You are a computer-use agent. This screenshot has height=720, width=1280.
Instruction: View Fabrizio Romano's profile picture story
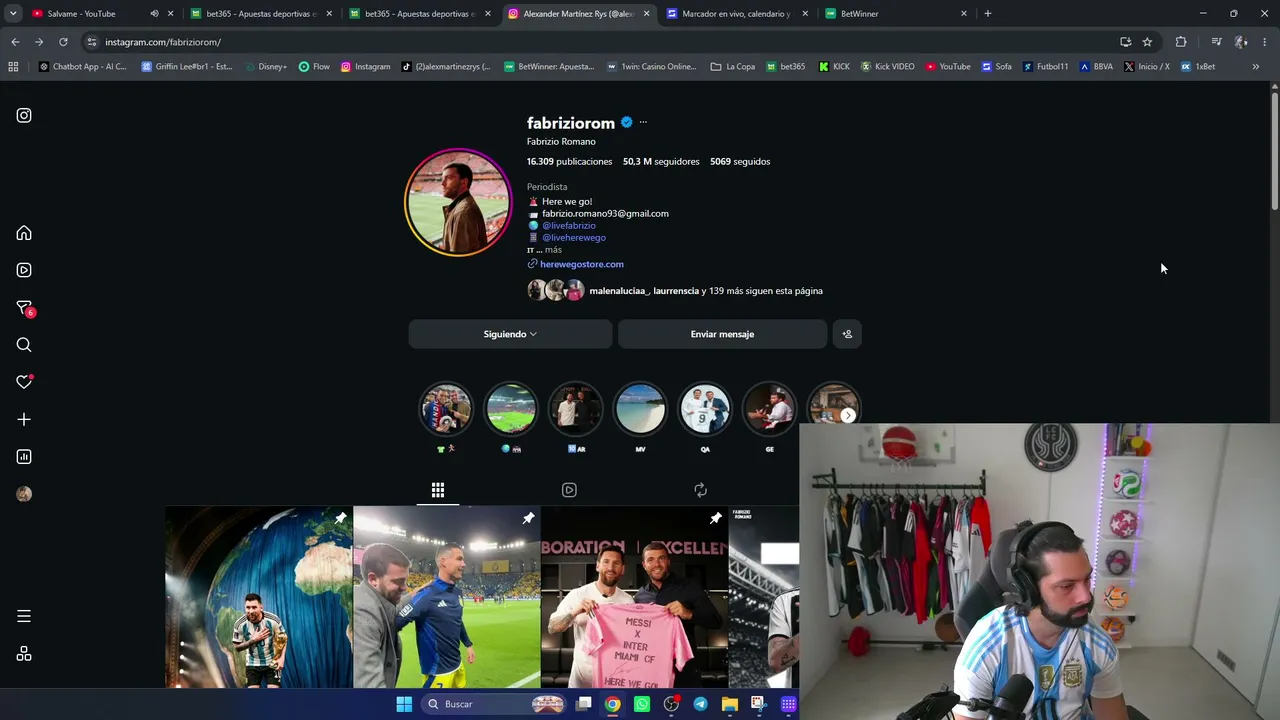coord(458,202)
